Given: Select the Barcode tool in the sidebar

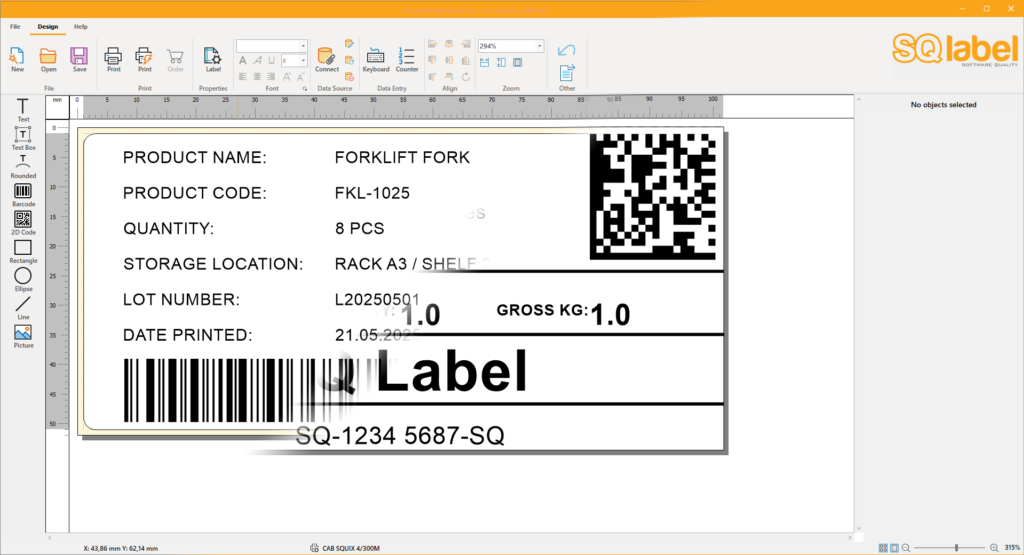Looking at the screenshot, I should (22, 191).
